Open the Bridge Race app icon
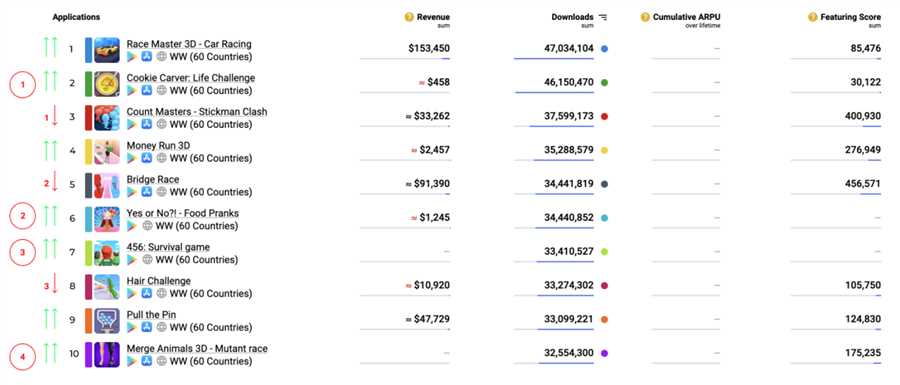The width and height of the screenshot is (900, 385). 107,185
